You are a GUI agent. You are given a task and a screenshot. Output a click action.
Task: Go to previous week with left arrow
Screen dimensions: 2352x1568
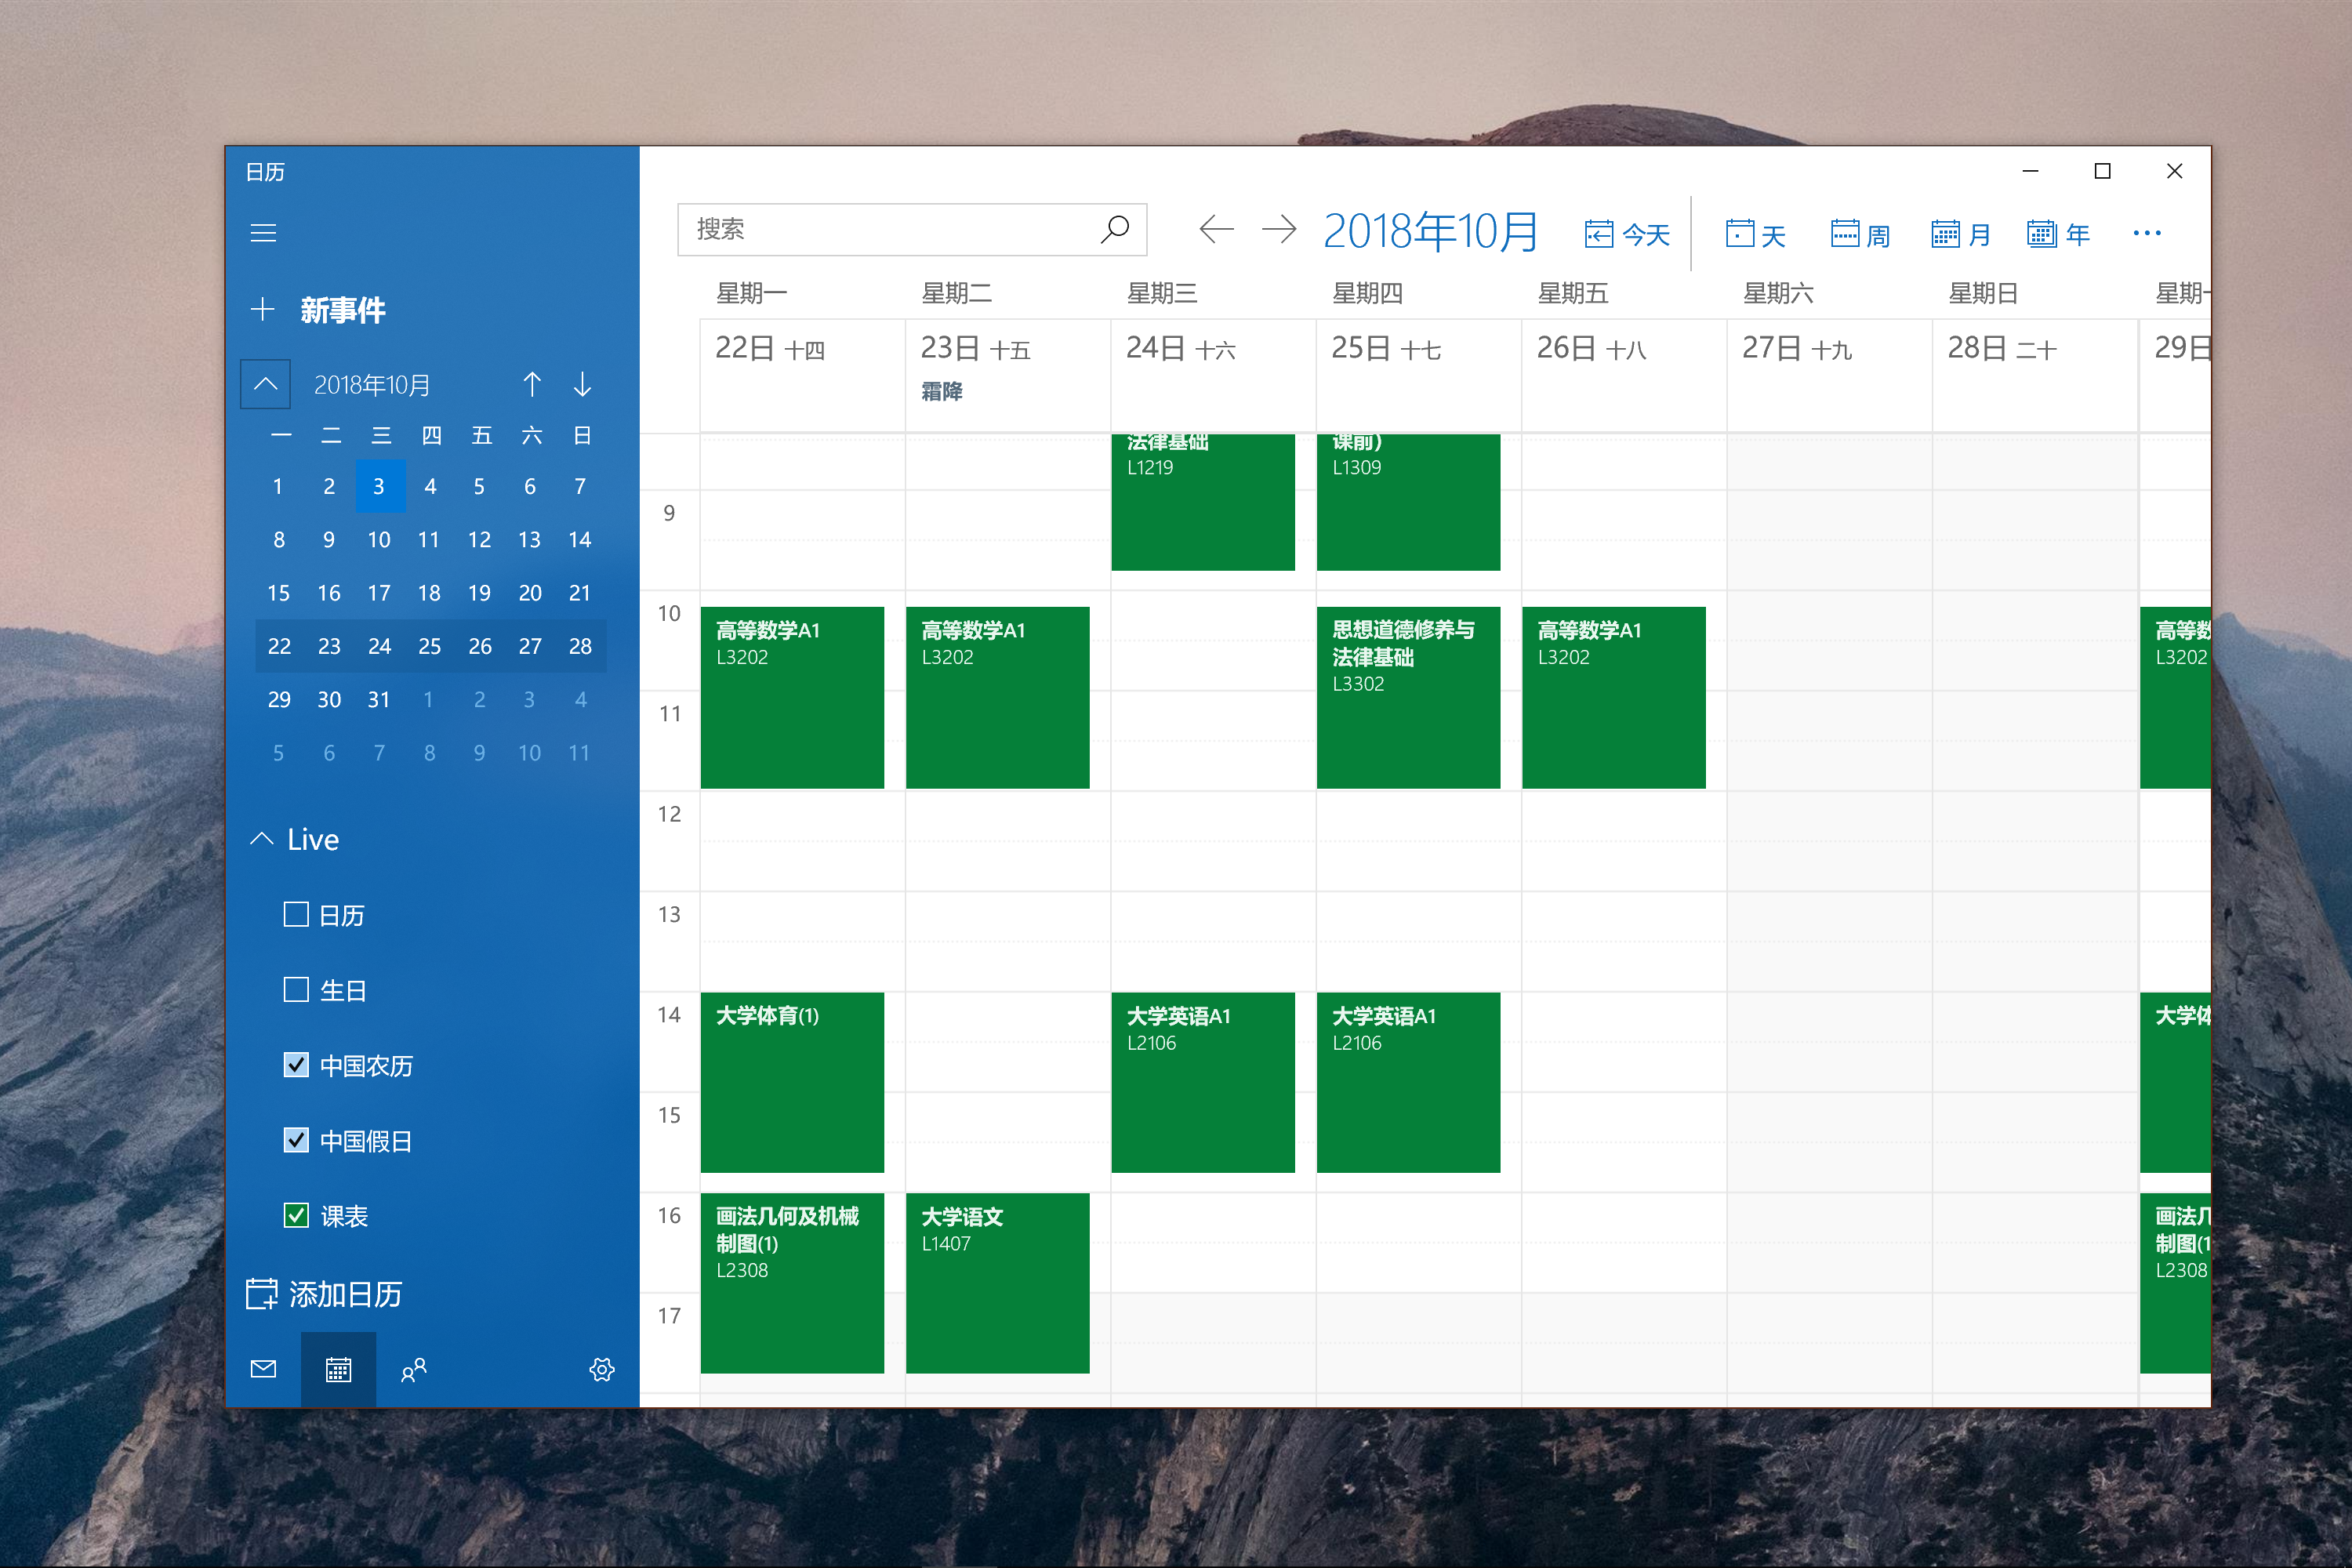(1216, 230)
